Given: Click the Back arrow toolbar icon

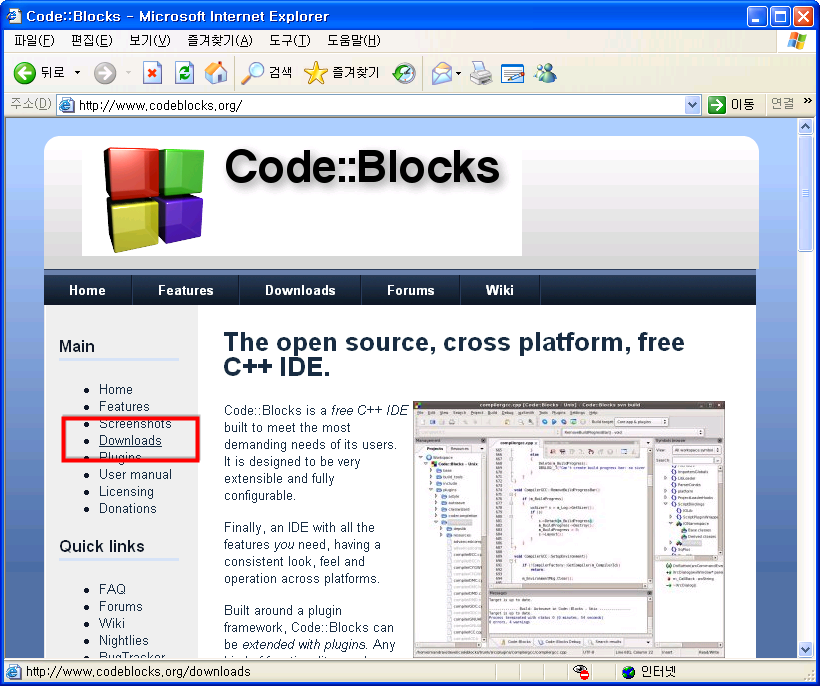Looking at the screenshot, I should coord(25,73).
